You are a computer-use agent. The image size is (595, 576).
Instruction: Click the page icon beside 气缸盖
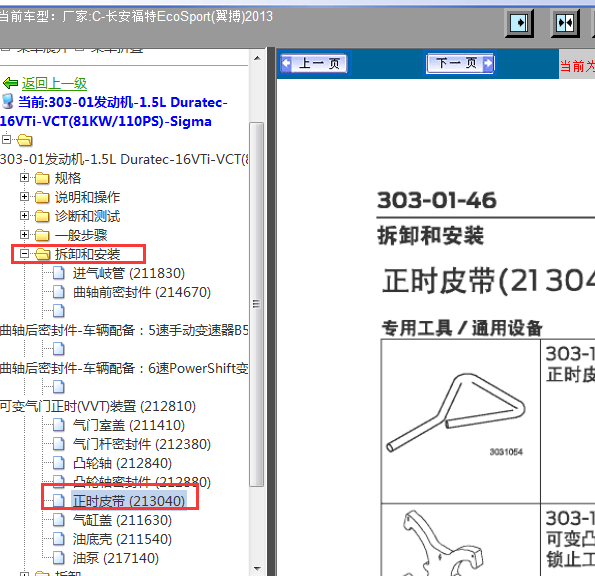coord(58,519)
